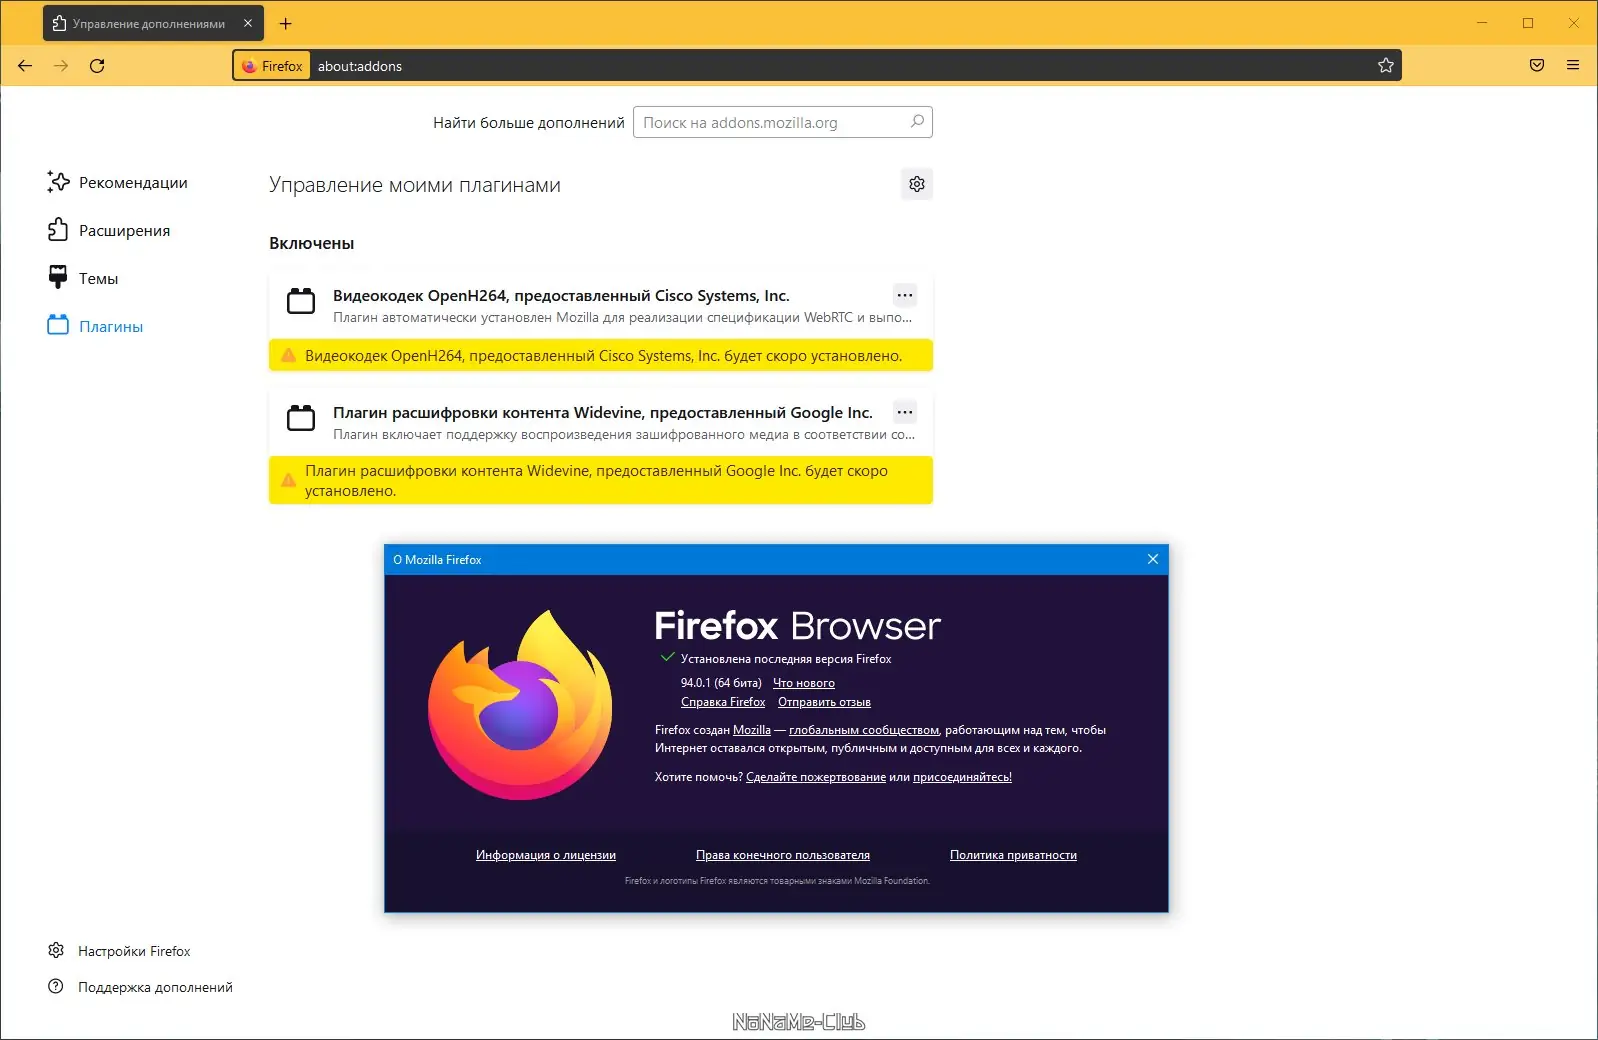The height and width of the screenshot is (1040, 1598).
Task: Switch to the Темы section
Action: click(83, 278)
